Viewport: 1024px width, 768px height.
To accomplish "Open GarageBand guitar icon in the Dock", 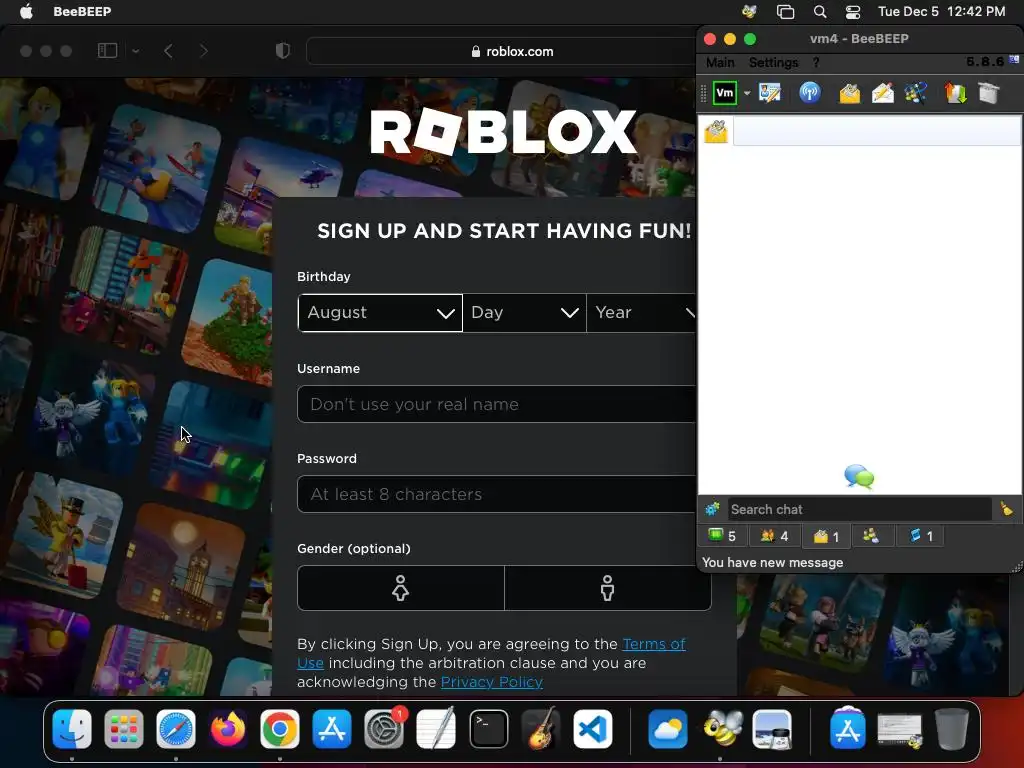I will (x=541, y=729).
